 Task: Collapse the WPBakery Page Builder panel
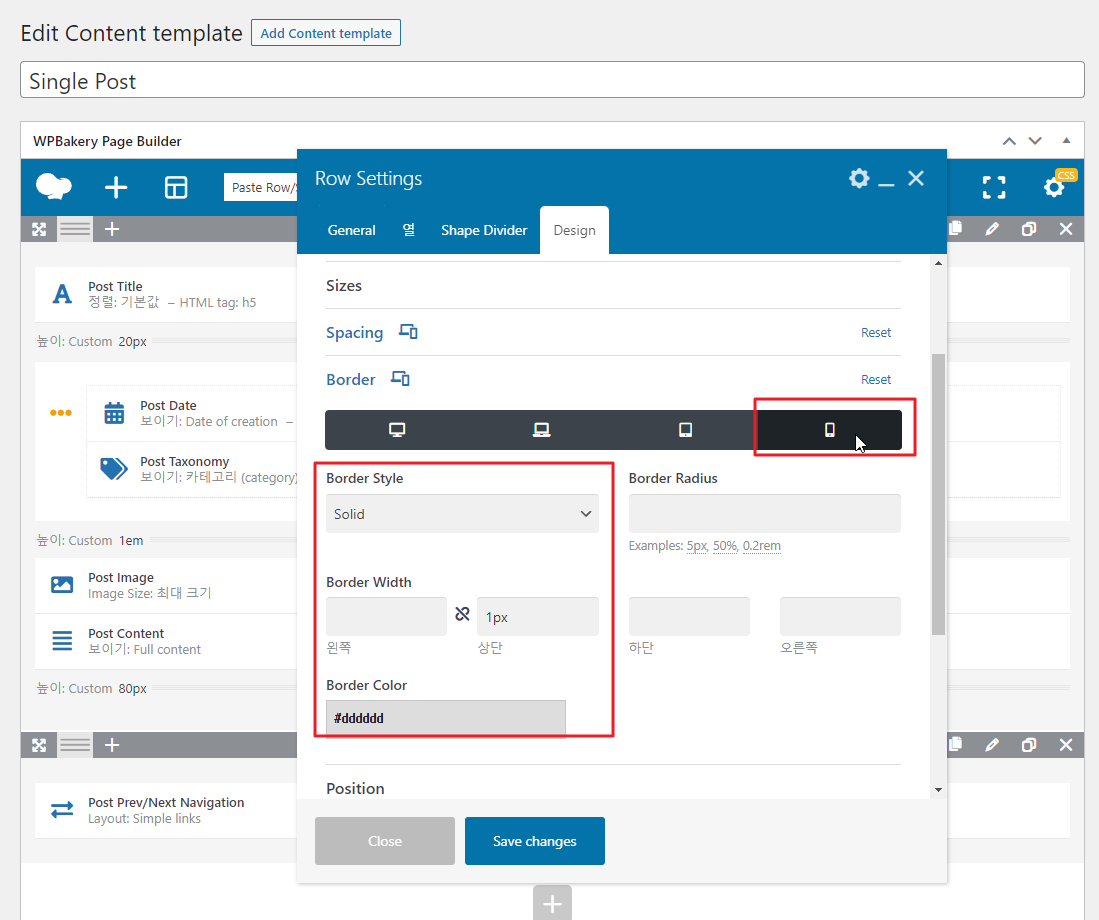pos(1066,140)
